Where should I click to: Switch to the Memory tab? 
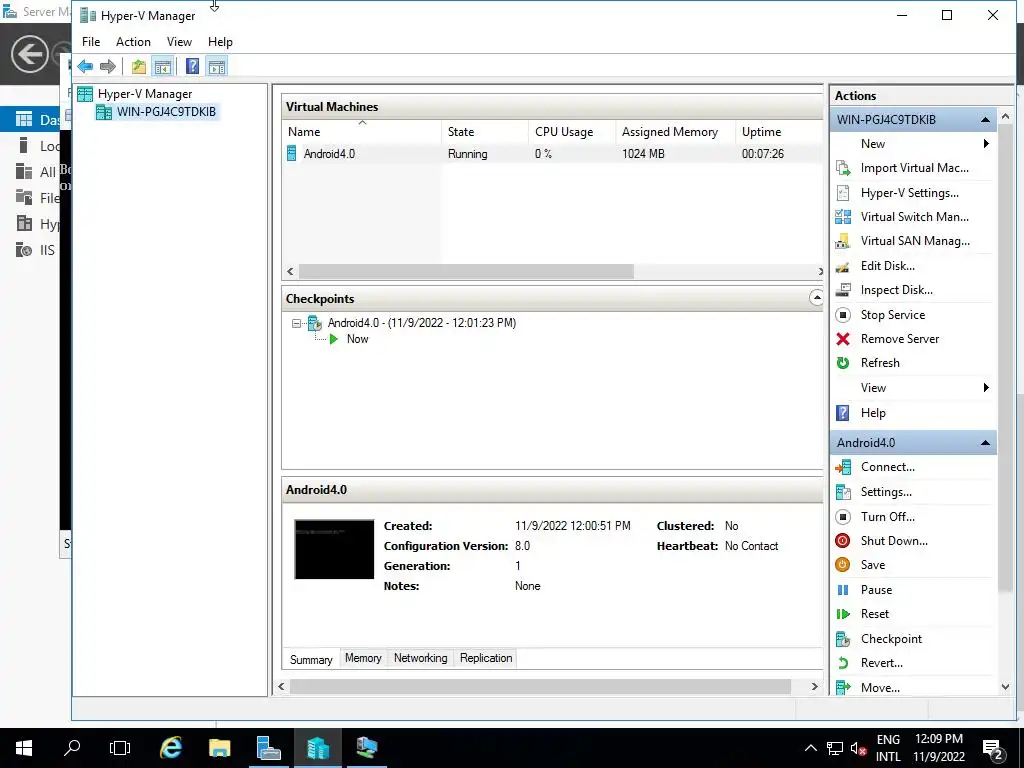click(363, 658)
